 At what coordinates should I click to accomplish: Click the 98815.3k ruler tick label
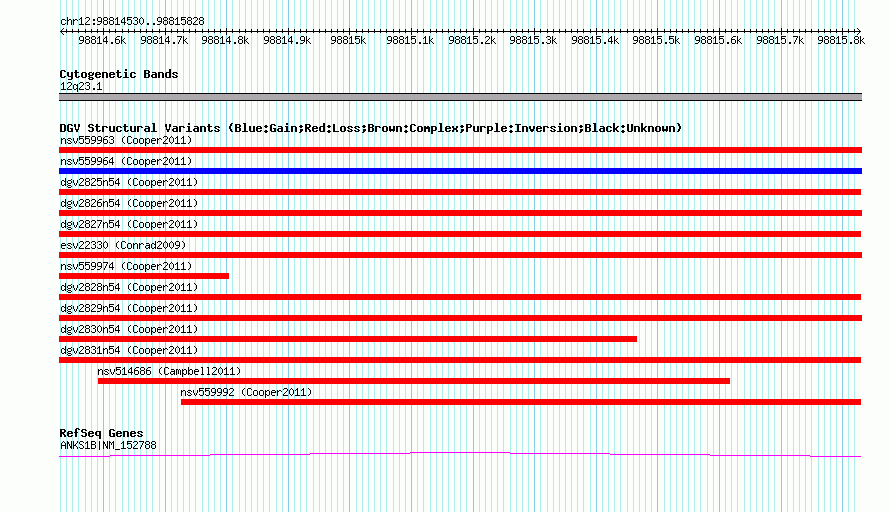[534, 41]
